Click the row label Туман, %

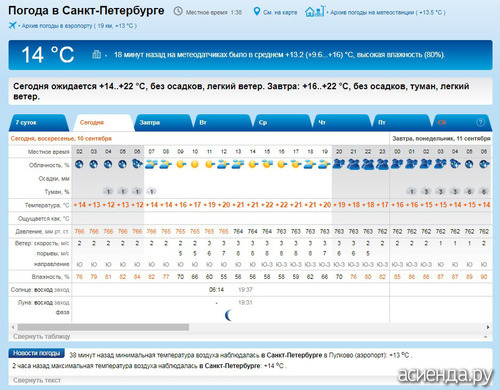[x=57, y=192]
